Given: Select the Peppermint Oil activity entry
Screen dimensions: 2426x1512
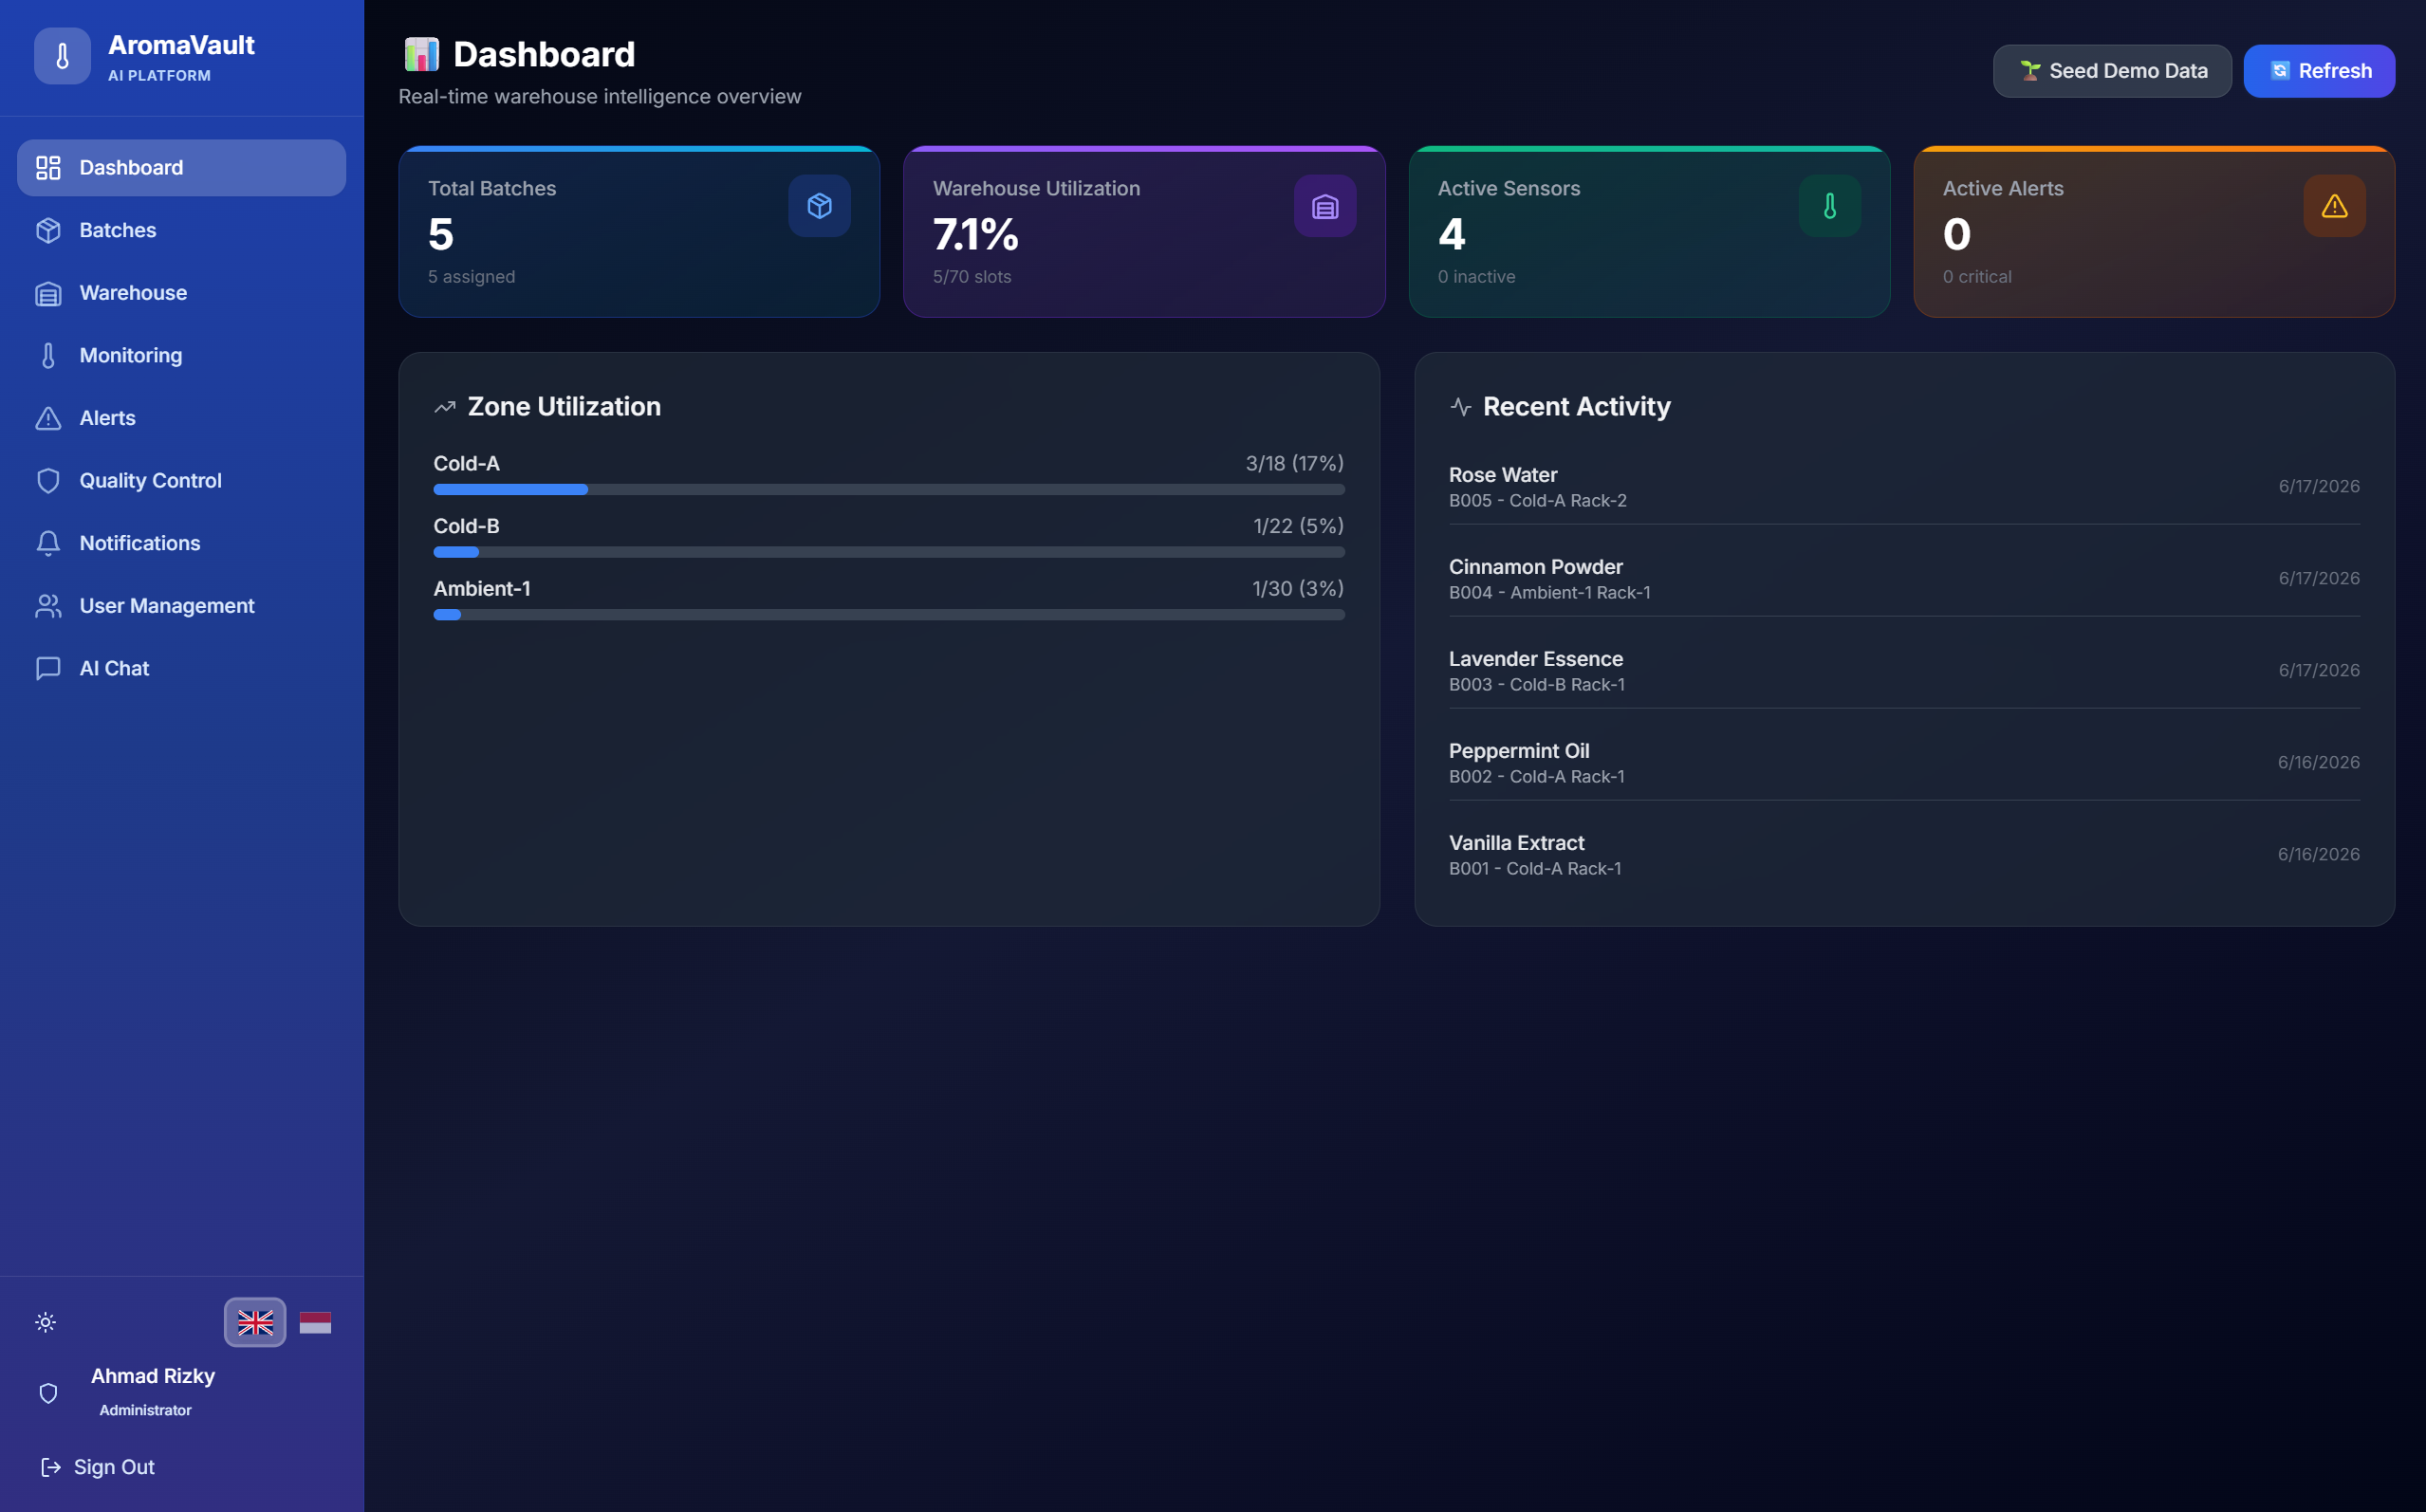Looking at the screenshot, I should 1904,763.
